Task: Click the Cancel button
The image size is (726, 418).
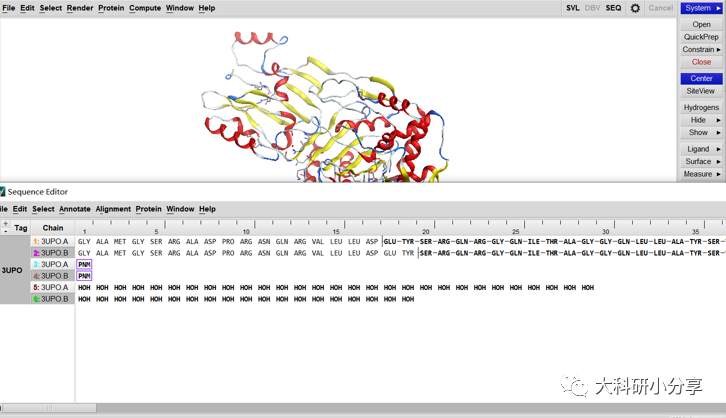Action: [661, 8]
